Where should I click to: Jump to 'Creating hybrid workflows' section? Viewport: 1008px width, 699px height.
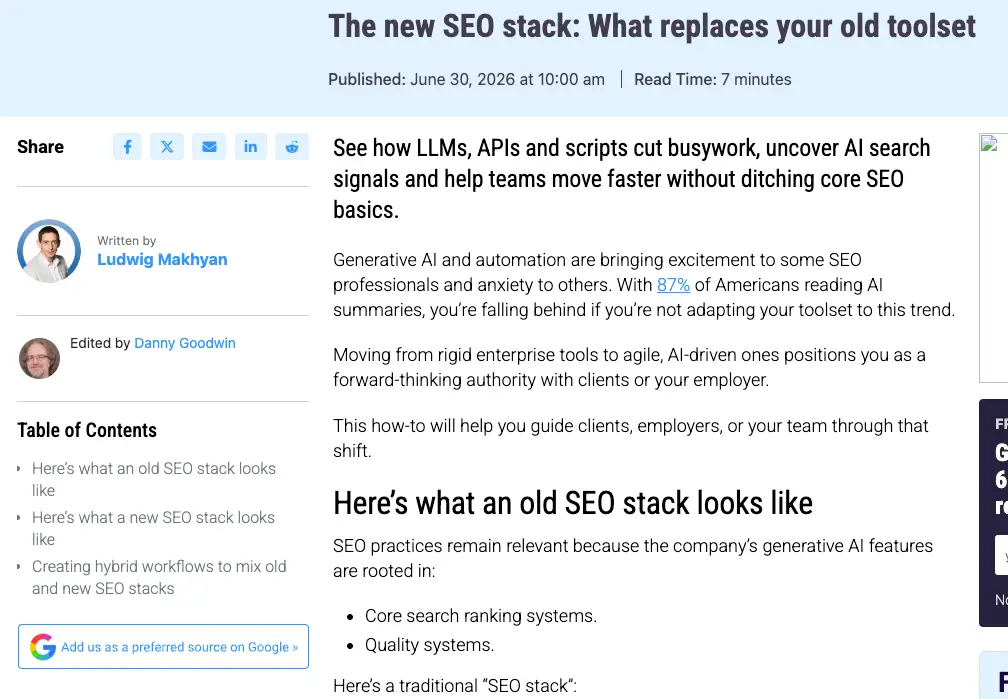point(159,577)
